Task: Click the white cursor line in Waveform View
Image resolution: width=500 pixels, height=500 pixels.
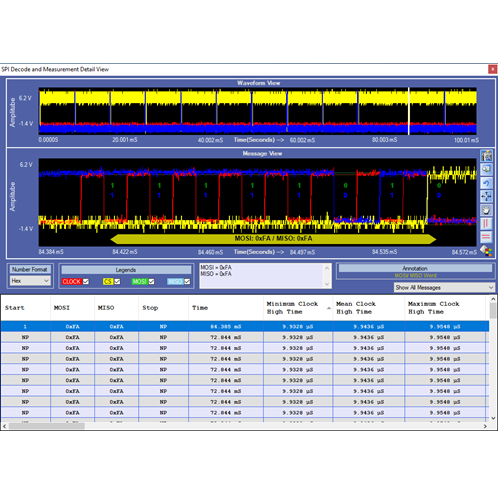Action: (409, 111)
